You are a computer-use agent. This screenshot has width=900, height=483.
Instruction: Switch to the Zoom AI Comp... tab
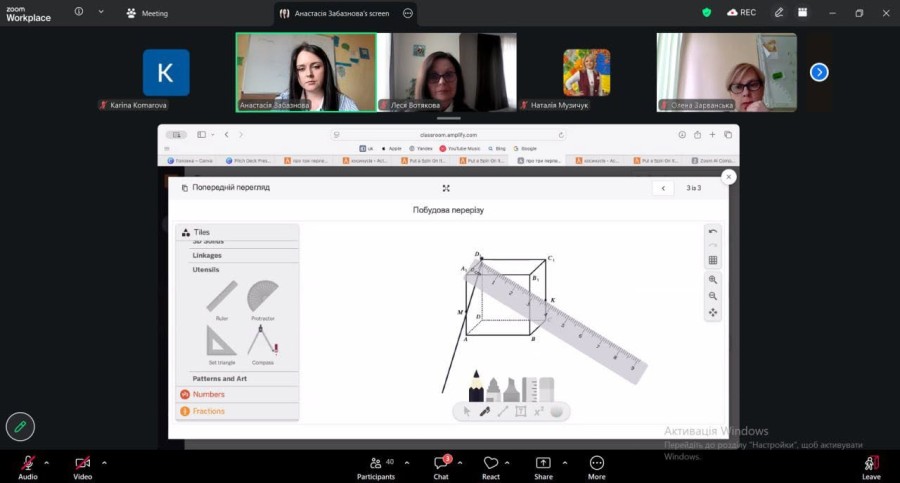pyautogui.click(x=712, y=161)
